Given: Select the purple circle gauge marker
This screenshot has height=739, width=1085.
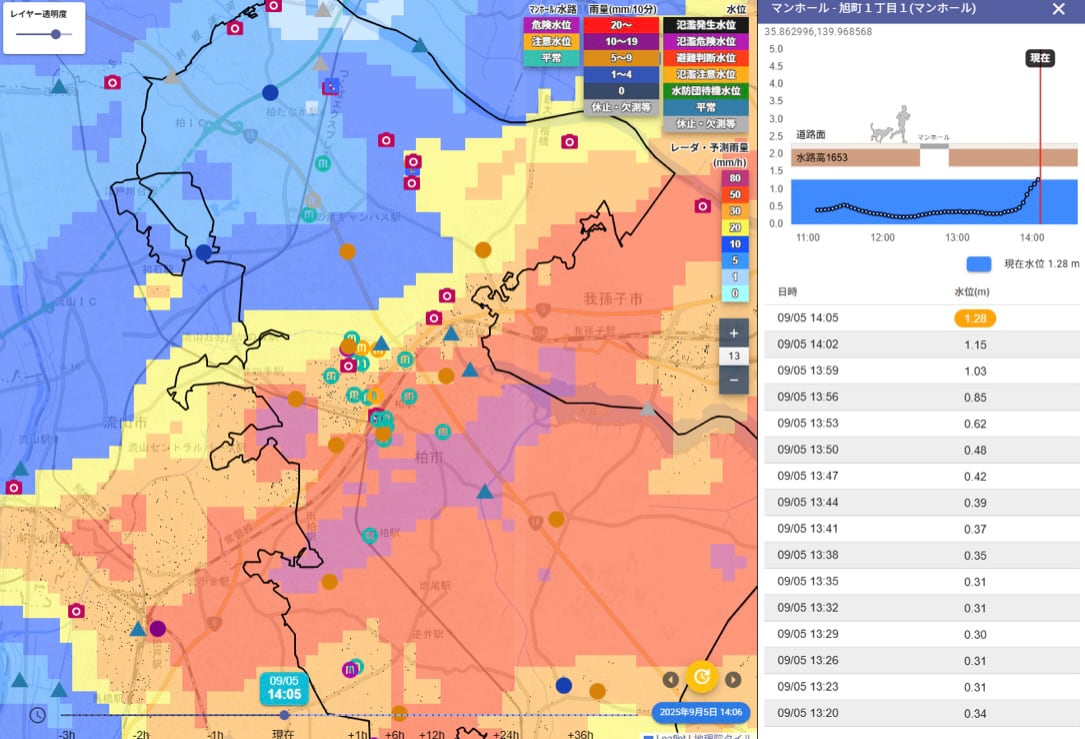Looking at the screenshot, I should coord(158,628).
